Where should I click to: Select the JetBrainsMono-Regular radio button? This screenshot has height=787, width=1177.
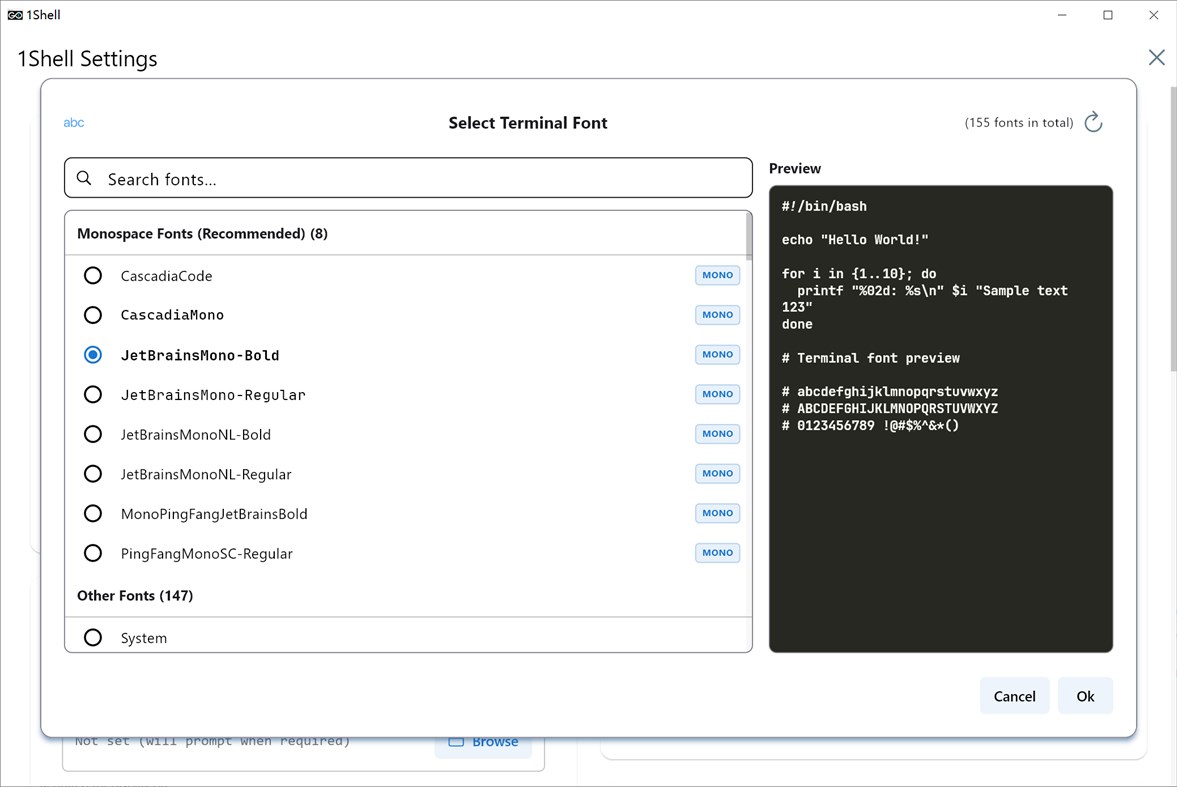coord(93,394)
